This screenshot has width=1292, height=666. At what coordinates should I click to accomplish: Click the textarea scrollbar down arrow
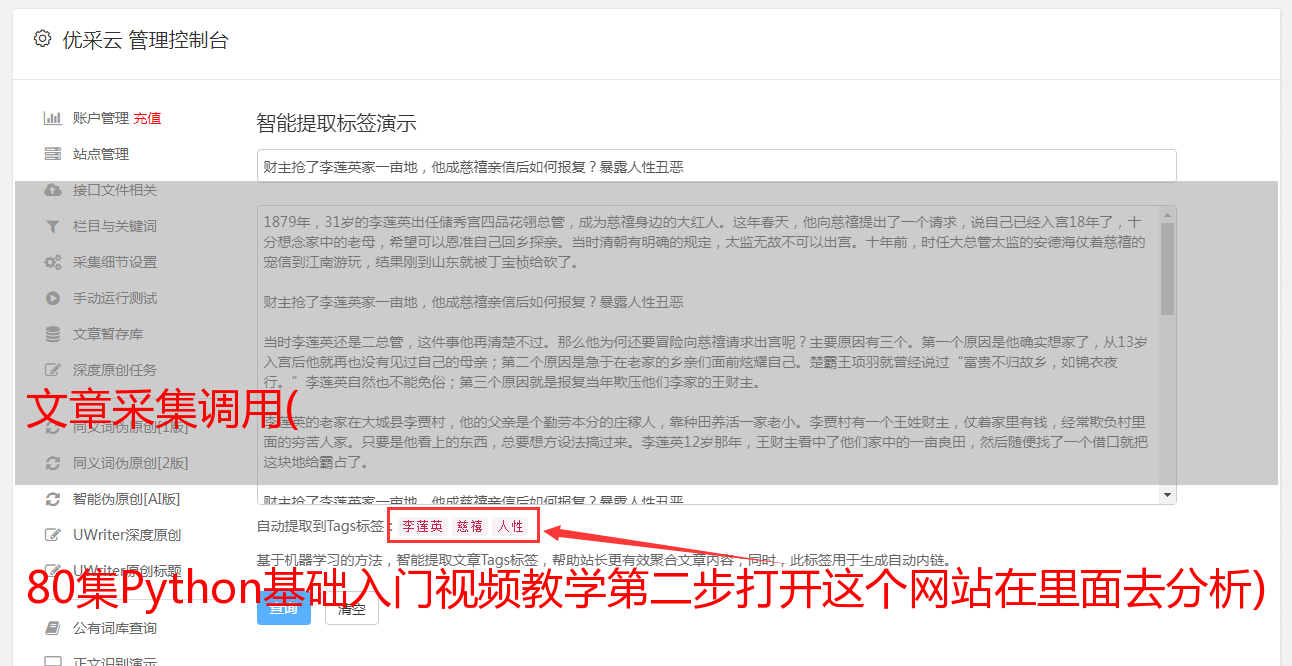1167,495
